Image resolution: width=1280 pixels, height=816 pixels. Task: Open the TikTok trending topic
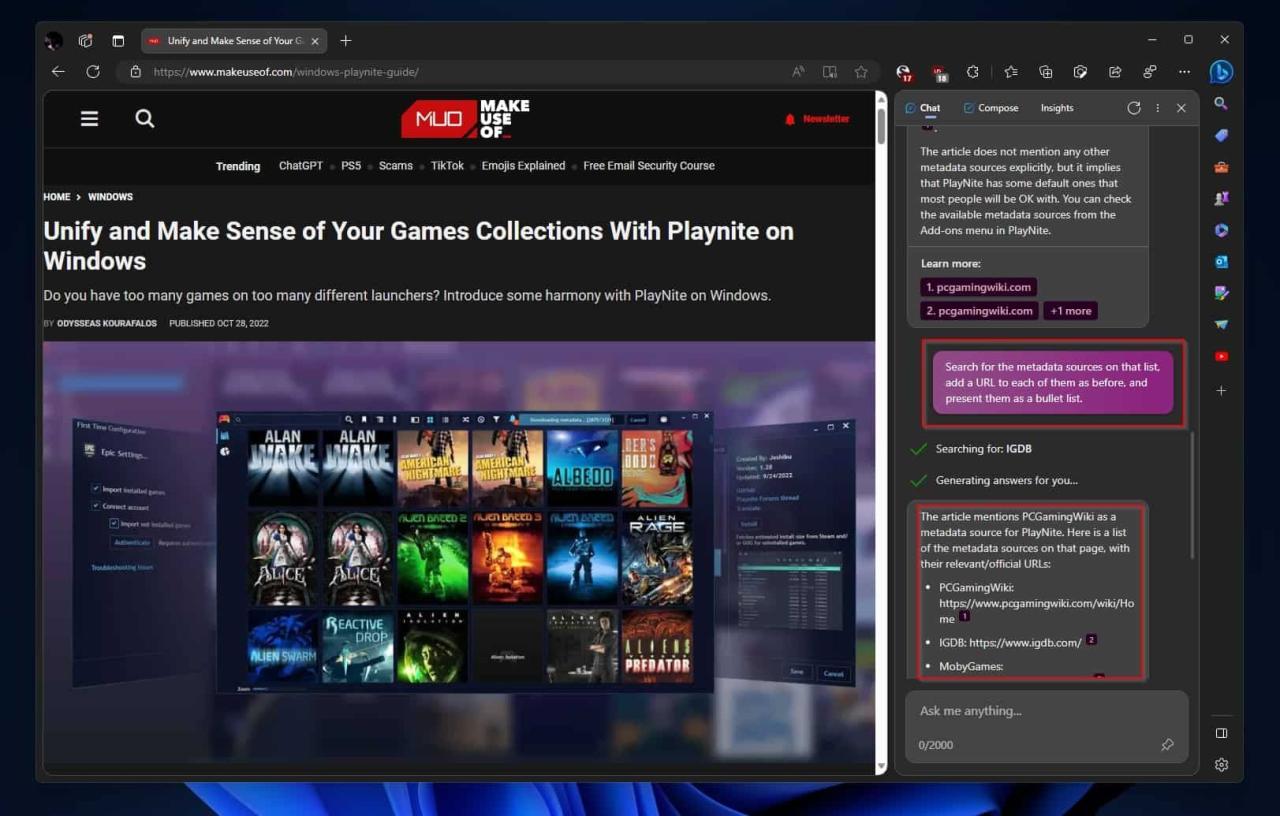[x=447, y=166]
